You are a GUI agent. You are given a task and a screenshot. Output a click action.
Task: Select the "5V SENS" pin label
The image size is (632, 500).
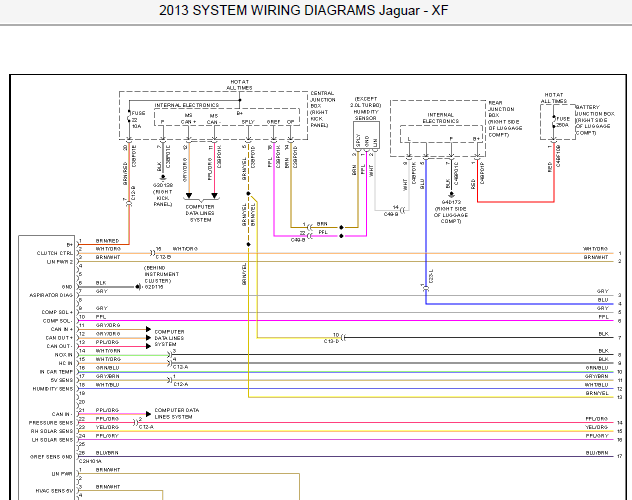tap(62, 380)
